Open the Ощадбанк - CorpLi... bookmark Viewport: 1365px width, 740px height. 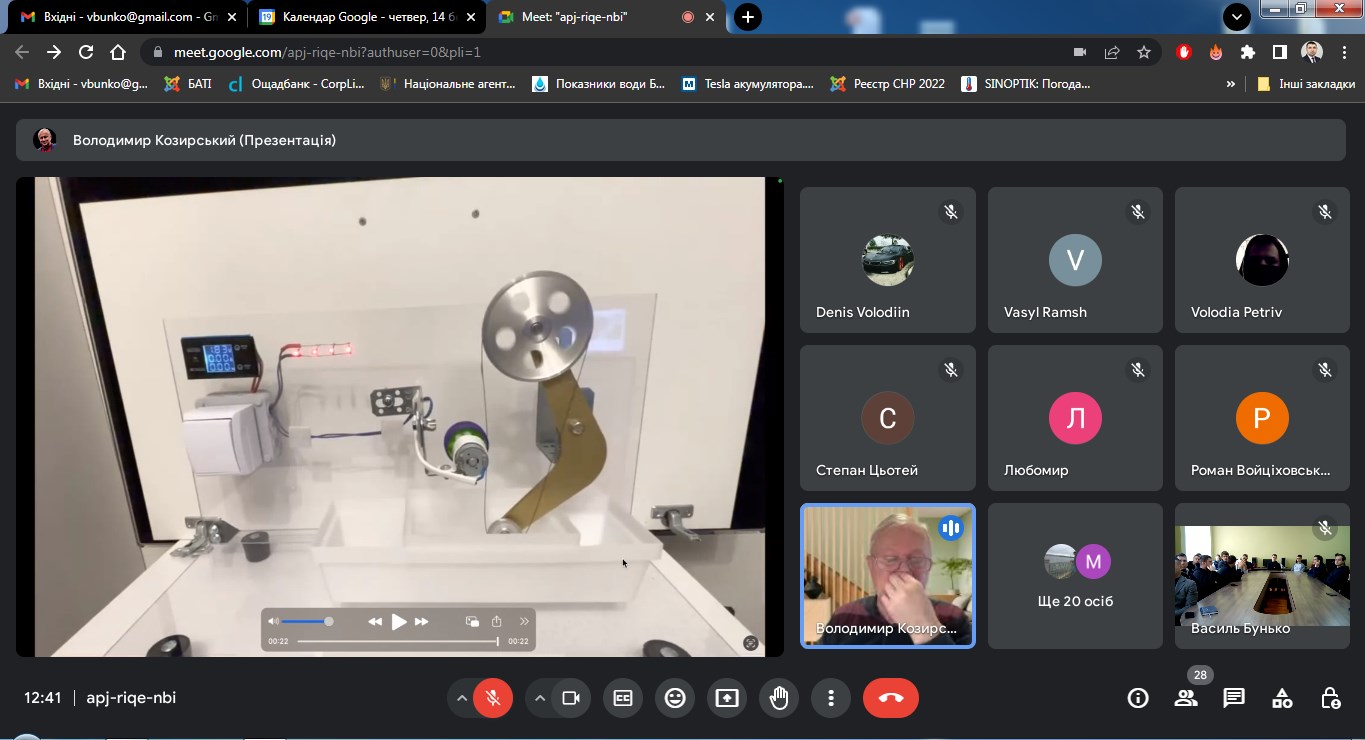coord(297,84)
